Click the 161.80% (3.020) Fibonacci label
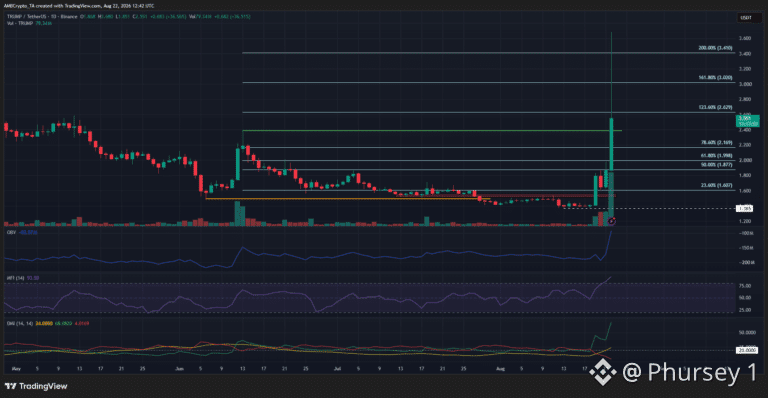768x398 pixels. click(715, 78)
